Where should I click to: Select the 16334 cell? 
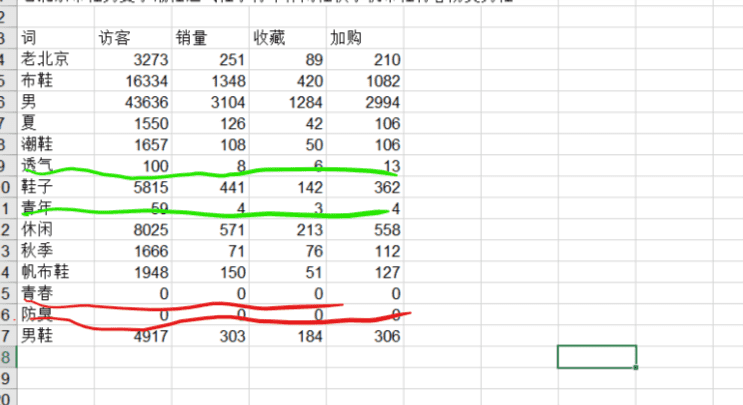click(133, 81)
